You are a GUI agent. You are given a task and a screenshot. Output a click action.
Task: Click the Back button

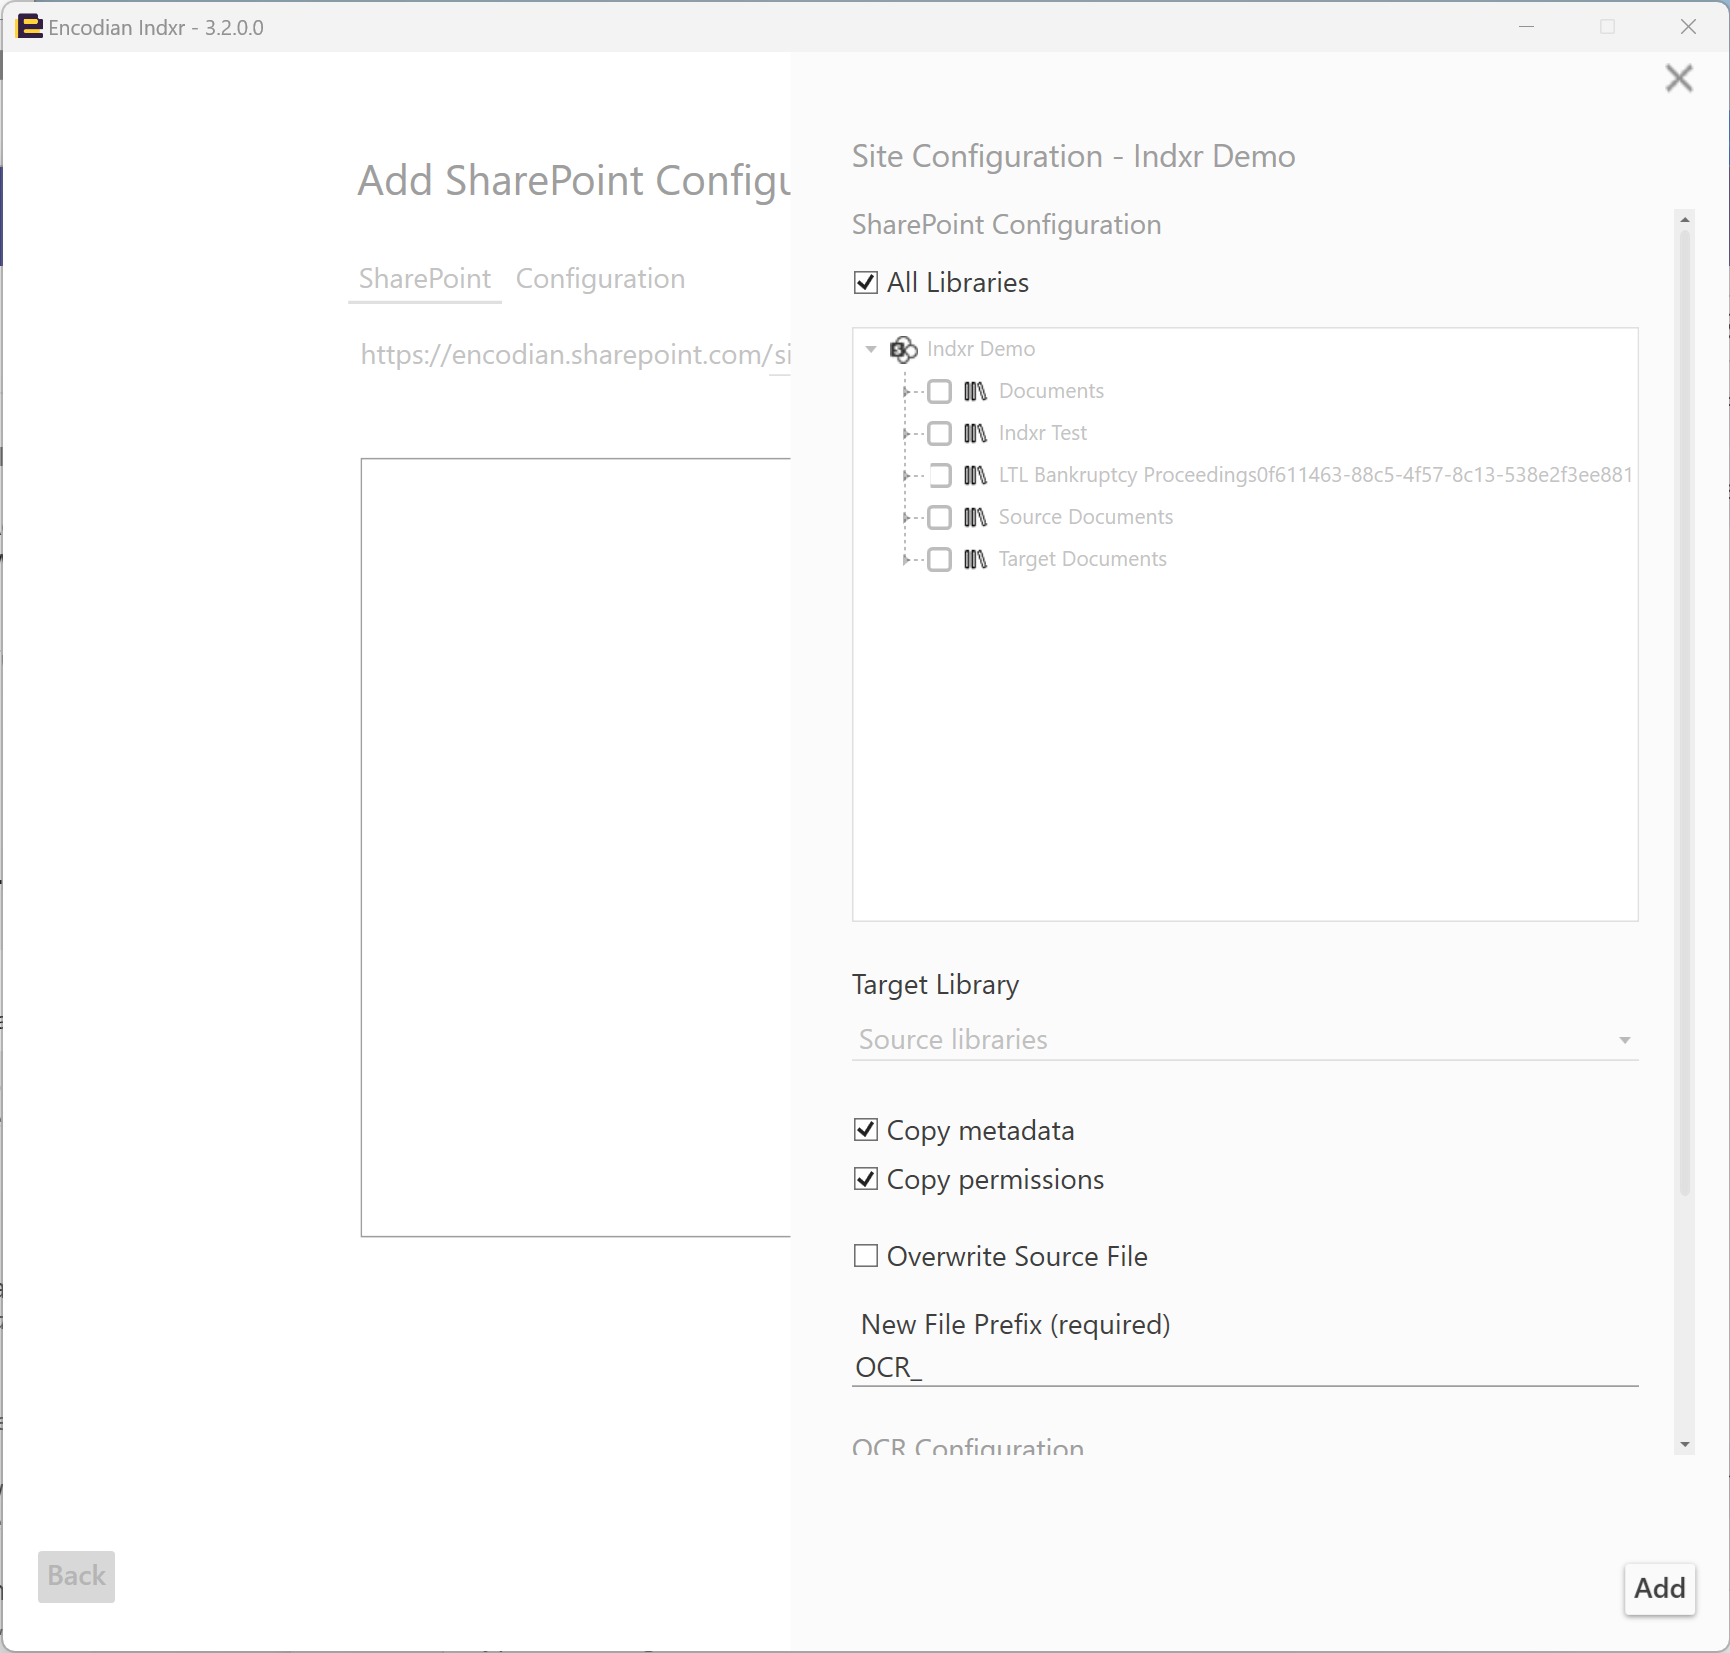coord(76,1576)
